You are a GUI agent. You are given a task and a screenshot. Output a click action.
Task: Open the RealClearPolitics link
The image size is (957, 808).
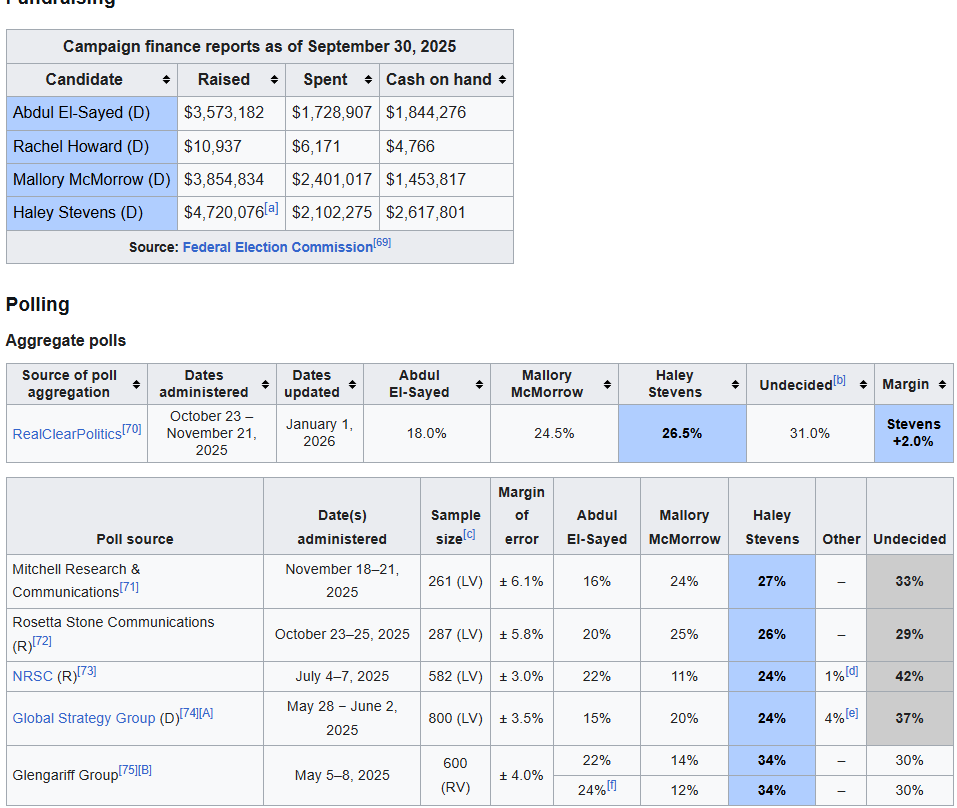tap(67, 434)
